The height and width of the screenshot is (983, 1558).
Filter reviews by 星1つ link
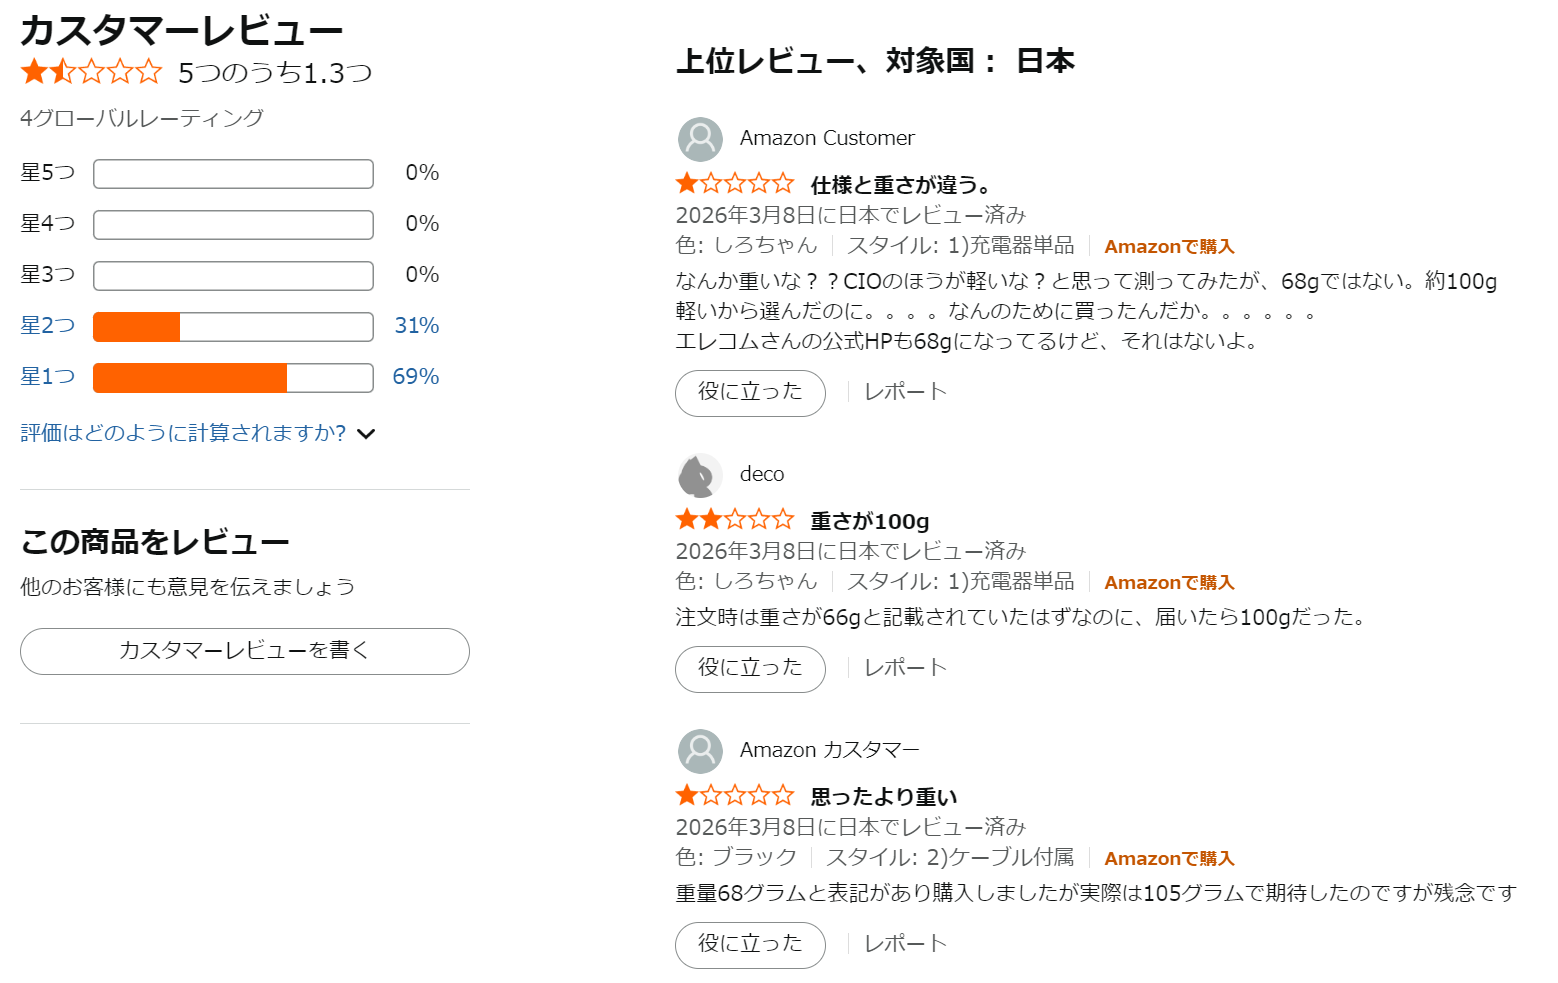[x=48, y=377]
